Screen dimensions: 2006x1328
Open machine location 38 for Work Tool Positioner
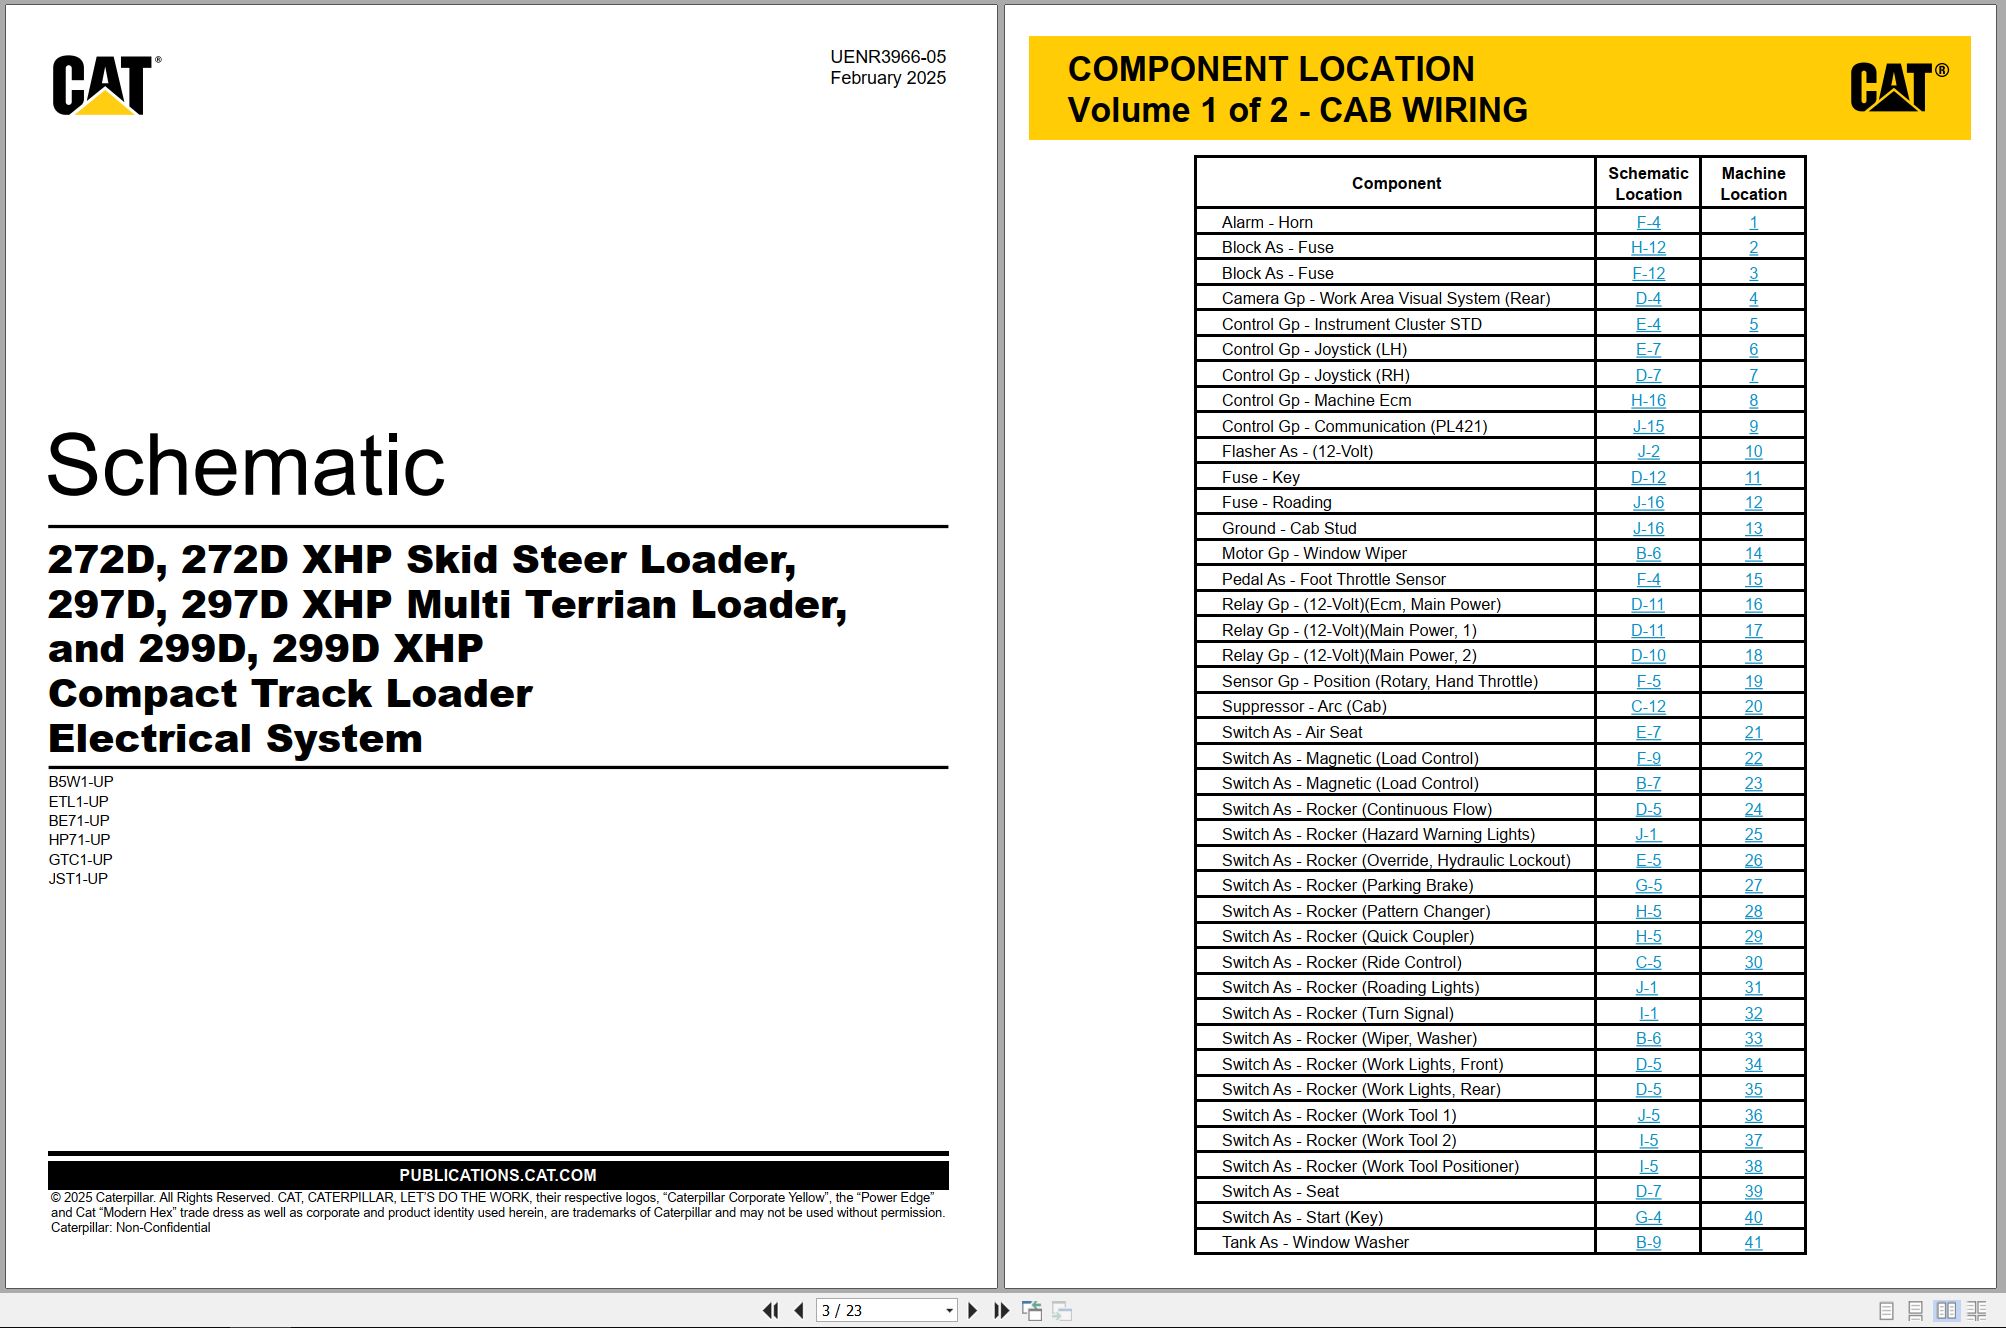point(1753,1166)
